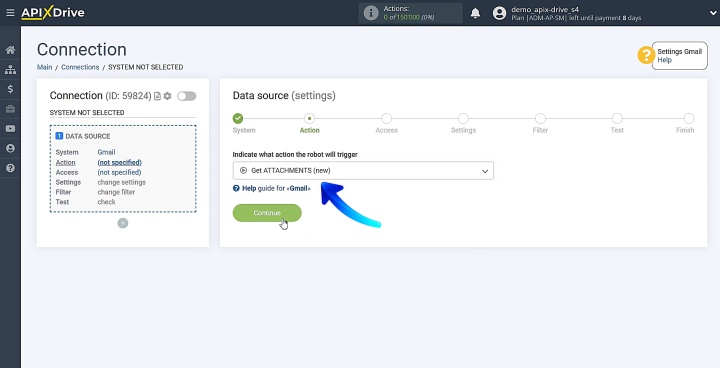Go to Connections breadcrumb link
The height and width of the screenshot is (368, 720).
(80, 67)
